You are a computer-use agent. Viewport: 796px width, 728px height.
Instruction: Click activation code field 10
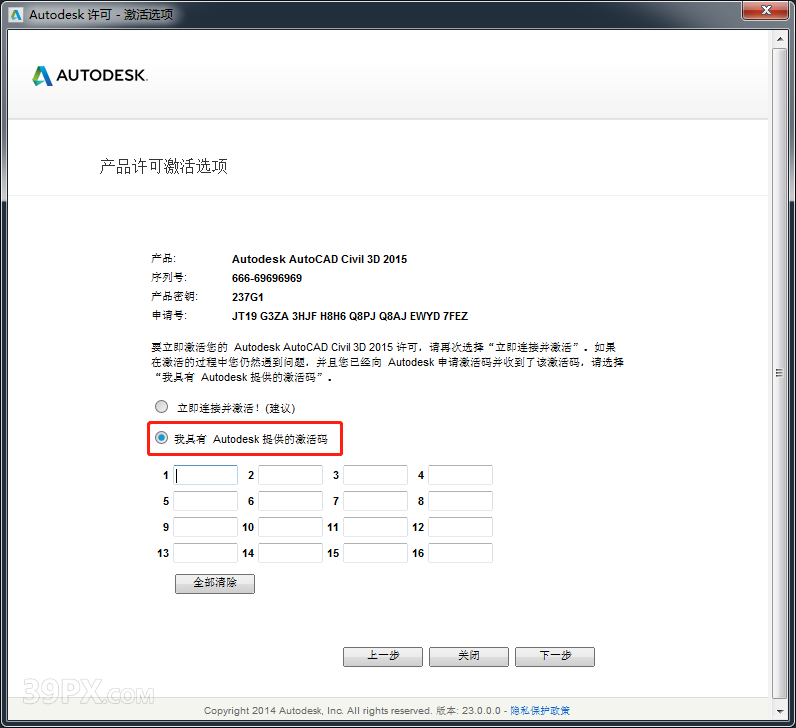coord(290,527)
